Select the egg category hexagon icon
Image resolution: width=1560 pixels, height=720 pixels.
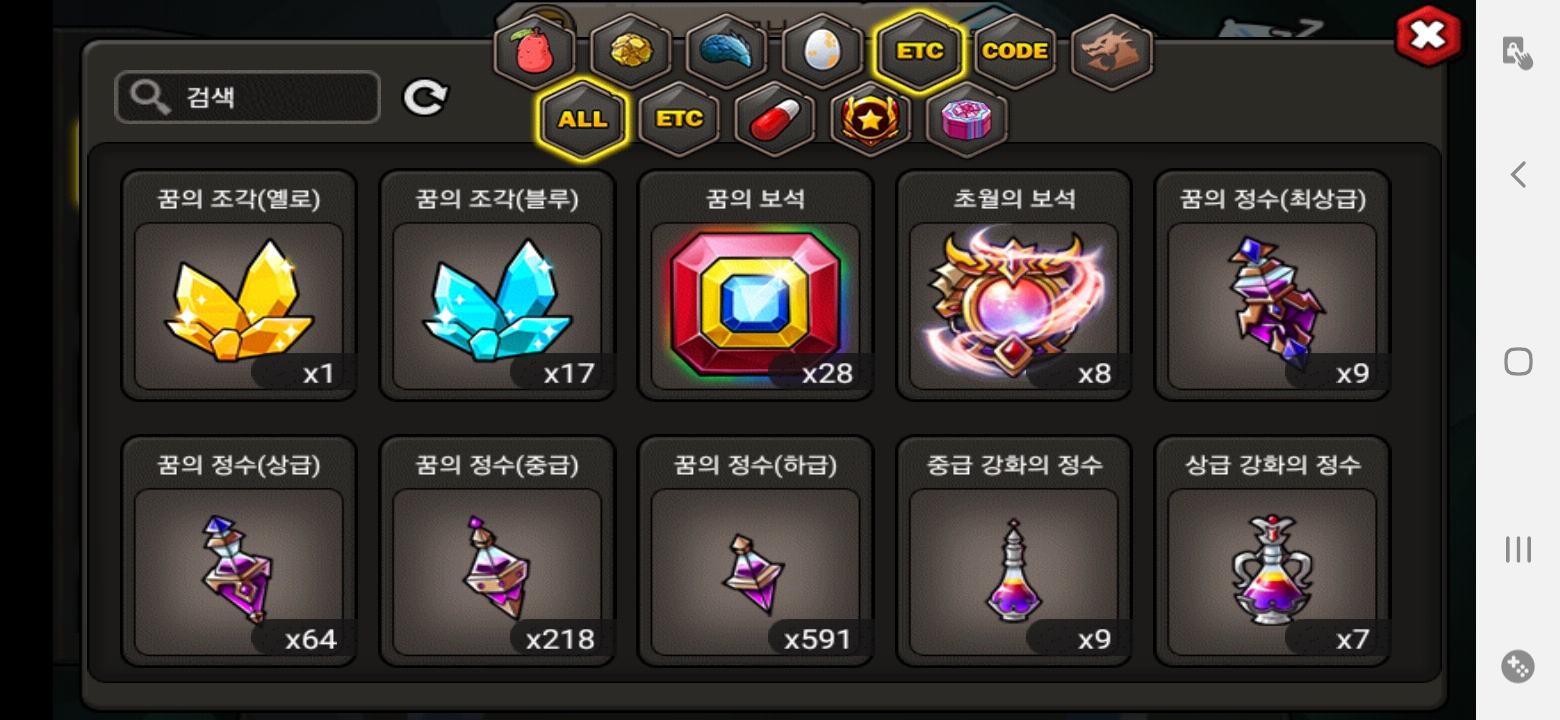point(822,51)
